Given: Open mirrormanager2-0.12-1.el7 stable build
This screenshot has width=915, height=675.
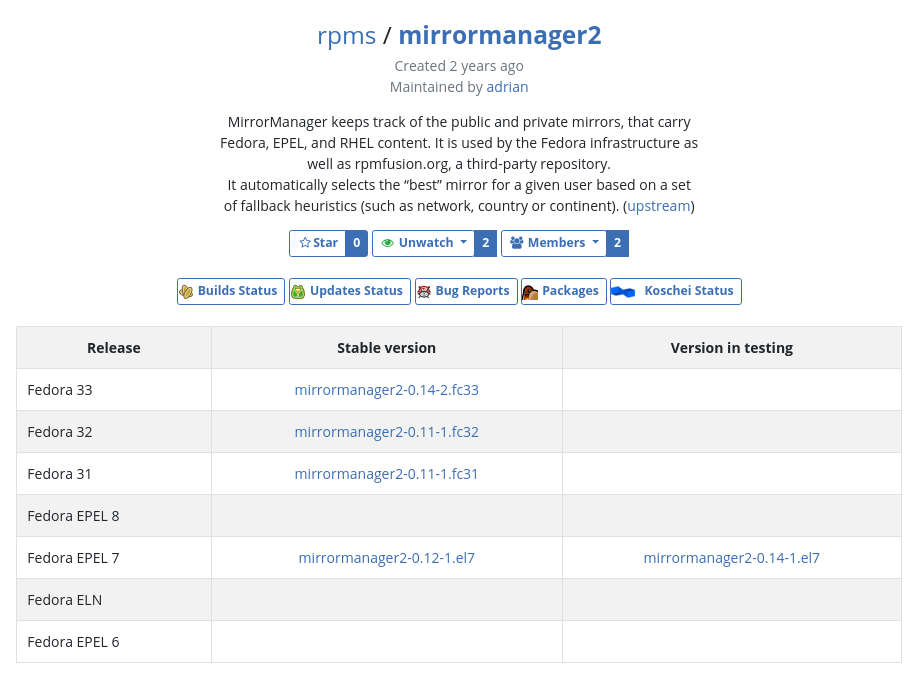Looking at the screenshot, I should [x=387, y=558].
